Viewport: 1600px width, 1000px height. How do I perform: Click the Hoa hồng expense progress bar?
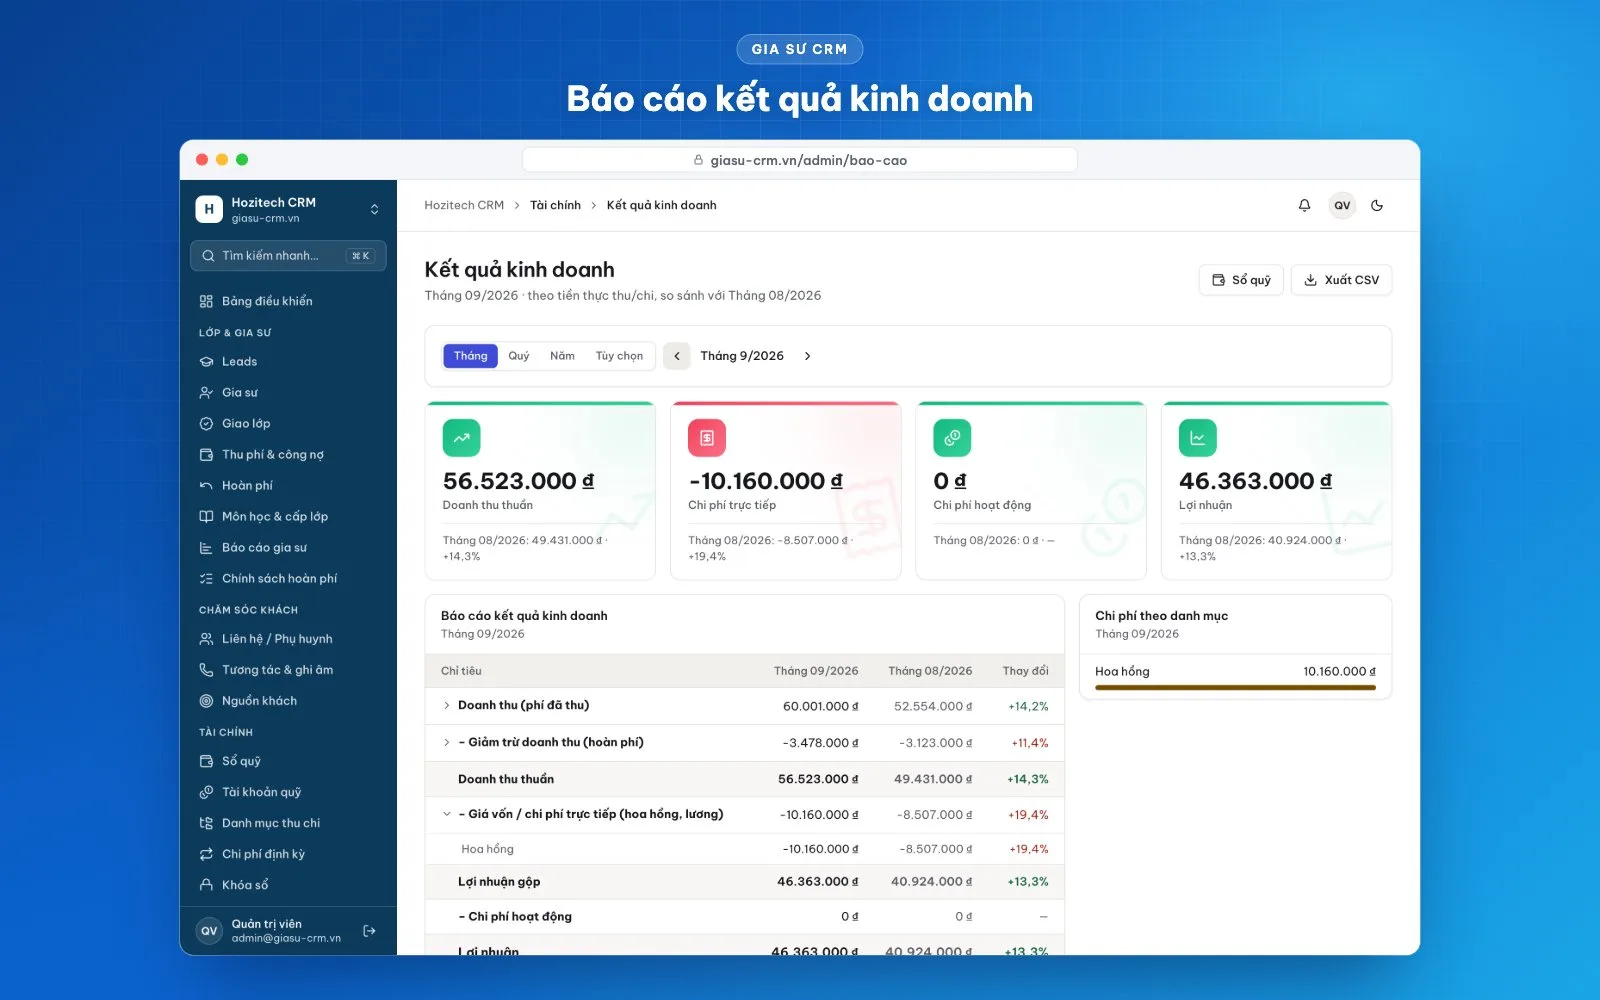[x=1235, y=688]
